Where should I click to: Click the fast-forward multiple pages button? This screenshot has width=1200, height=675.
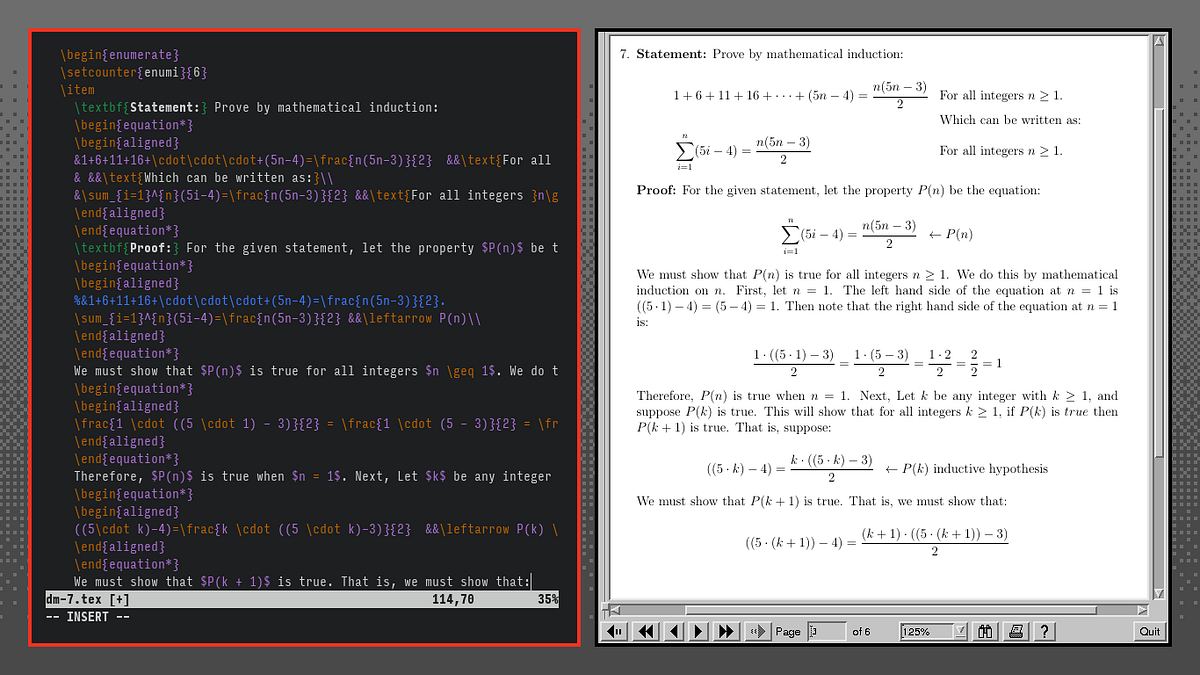tap(727, 631)
